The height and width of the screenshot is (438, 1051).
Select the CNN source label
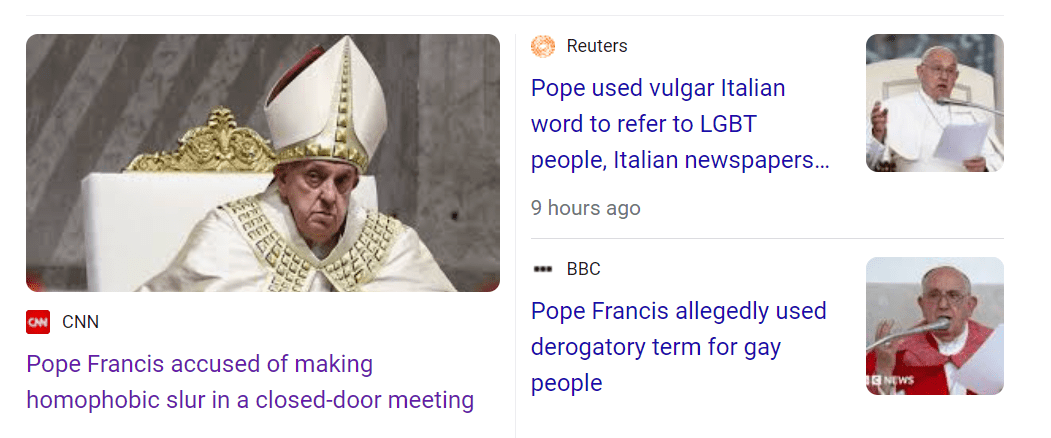[x=80, y=322]
